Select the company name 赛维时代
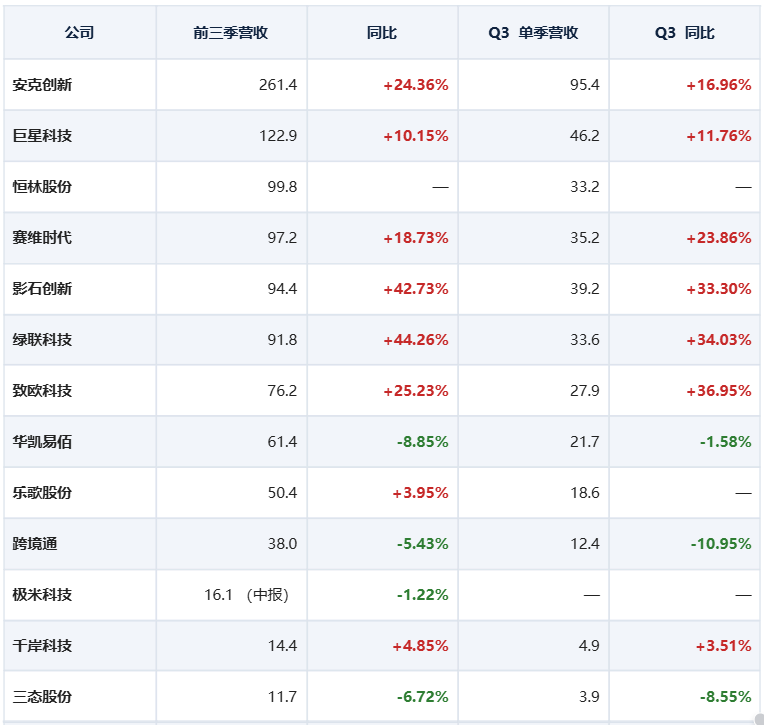764x725 pixels. [x=42, y=238]
